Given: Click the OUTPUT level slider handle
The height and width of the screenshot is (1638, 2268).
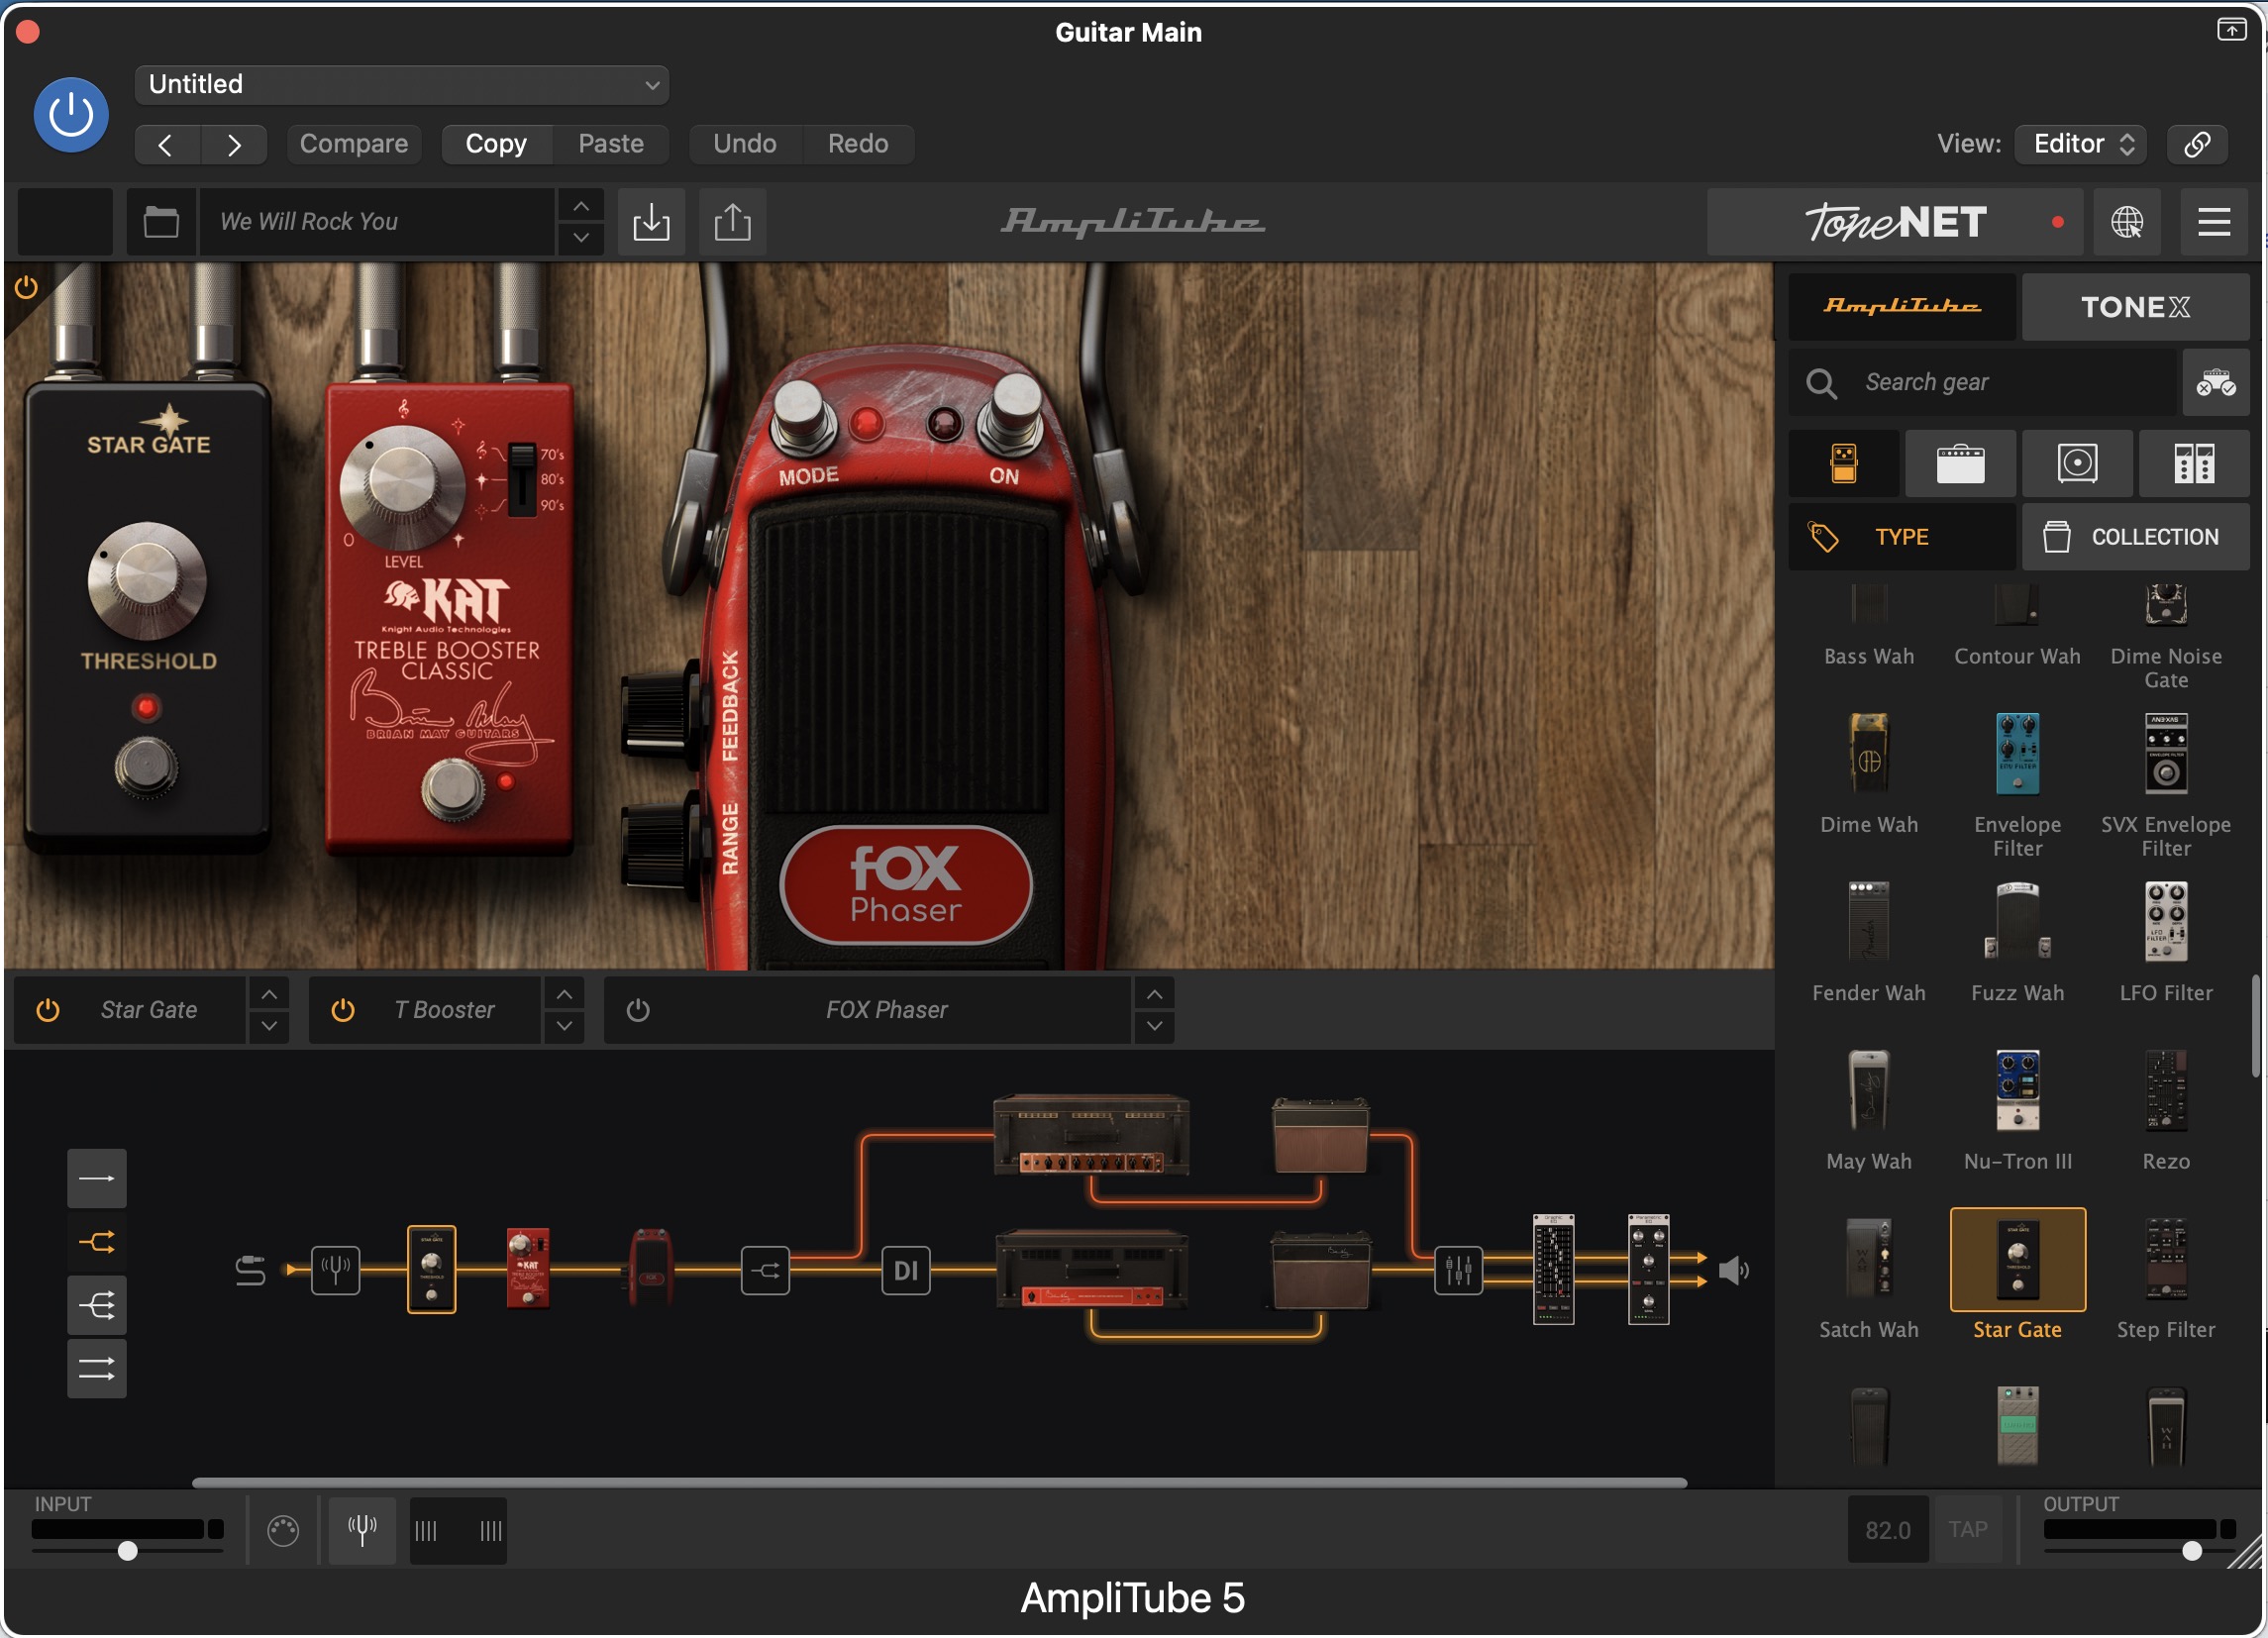Looking at the screenshot, I should pyautogui.click(x=2191, y=1551).
